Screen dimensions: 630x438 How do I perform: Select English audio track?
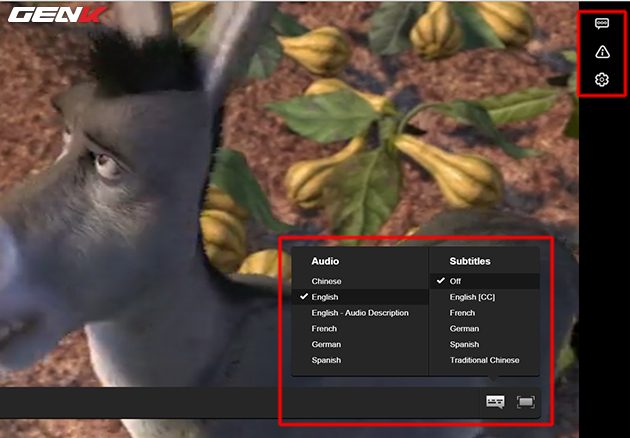tap(360, 297)
